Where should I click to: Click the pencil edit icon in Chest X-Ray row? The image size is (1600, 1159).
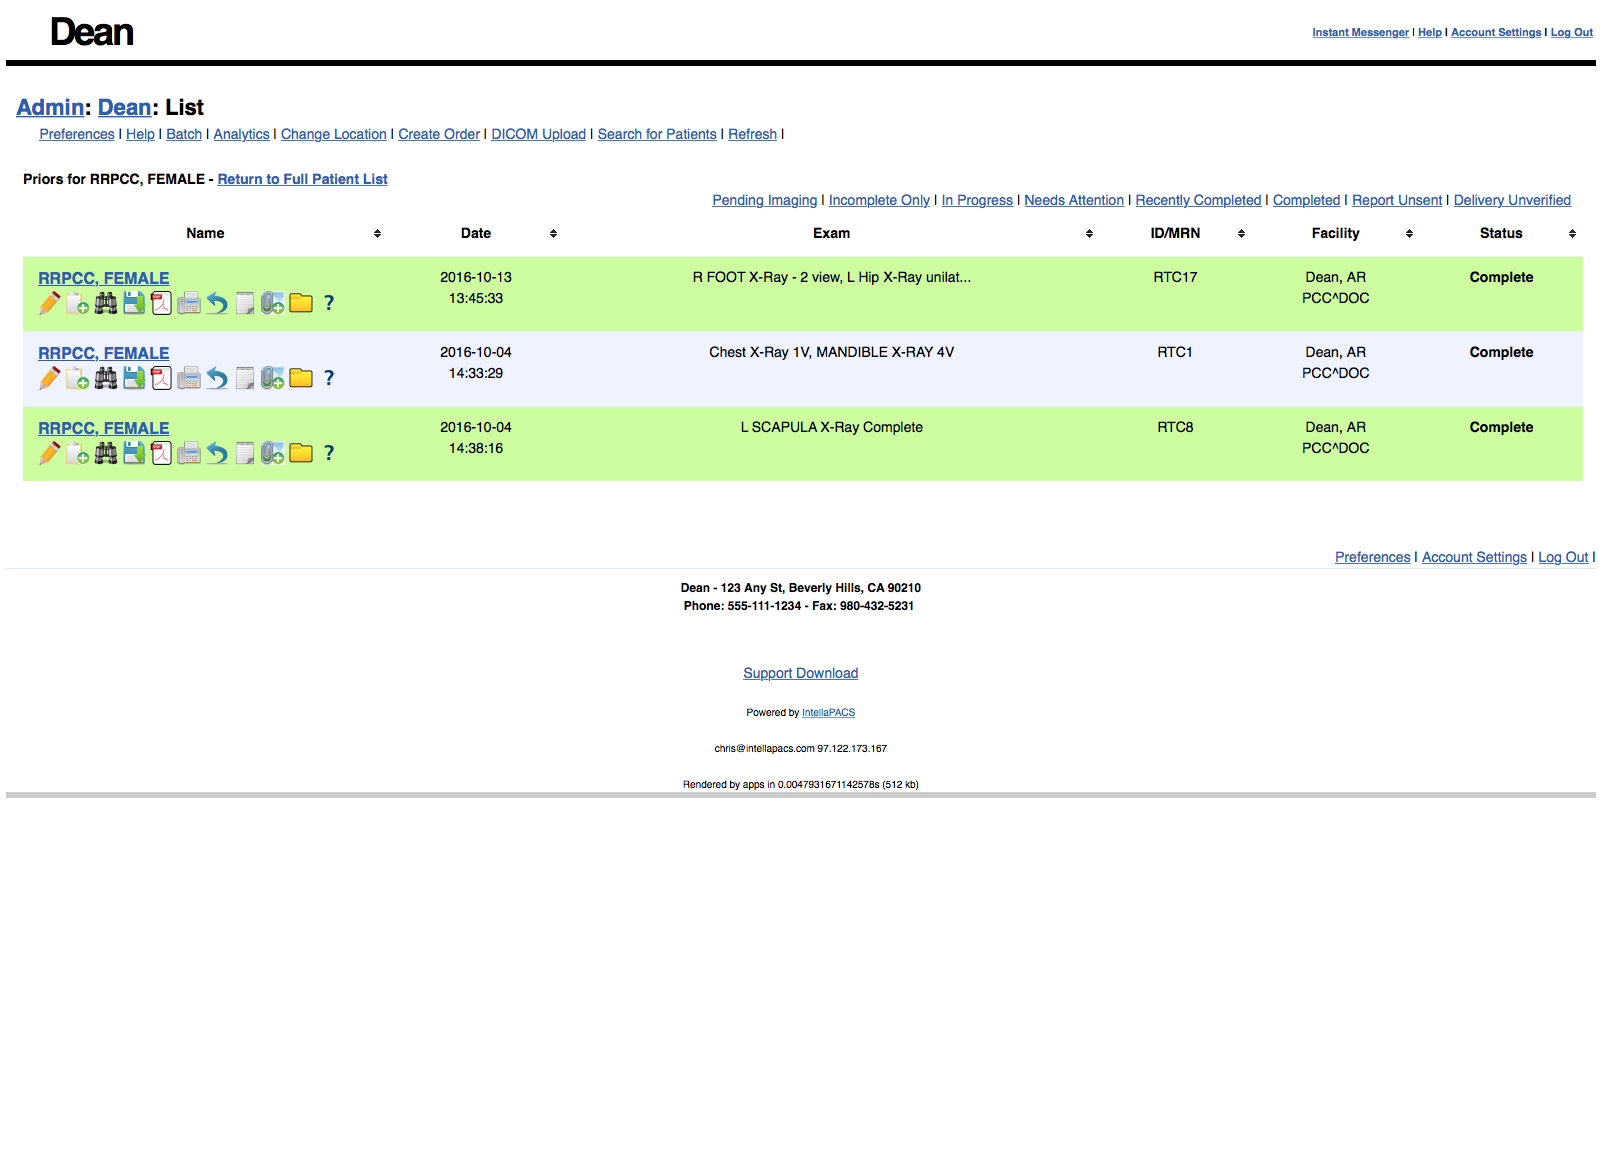[x=49, y=378]
